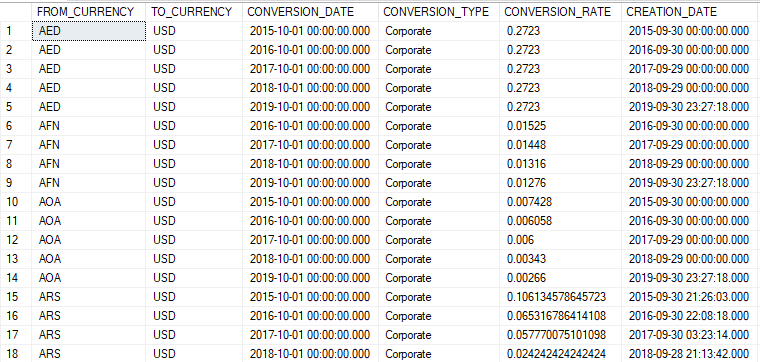Screen dimensions: 760x362
Task: Click the AOA cell in row 10
Action: 89,202
